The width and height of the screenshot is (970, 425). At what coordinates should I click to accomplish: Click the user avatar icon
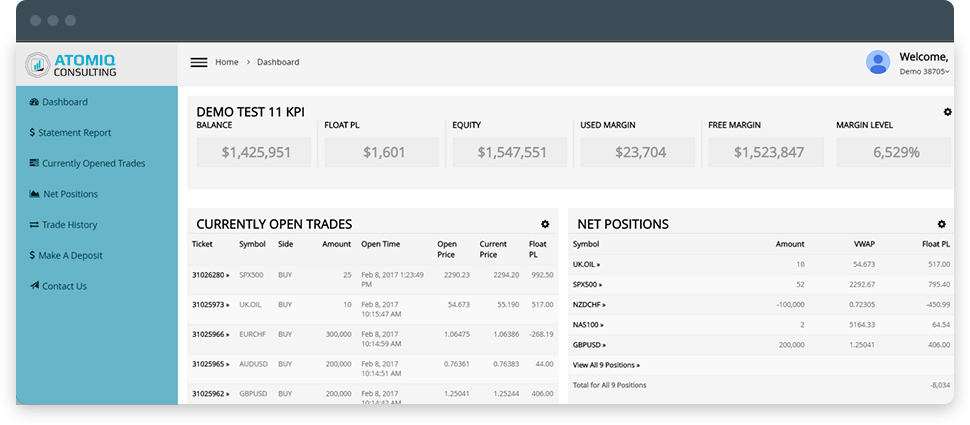point(878,62)
